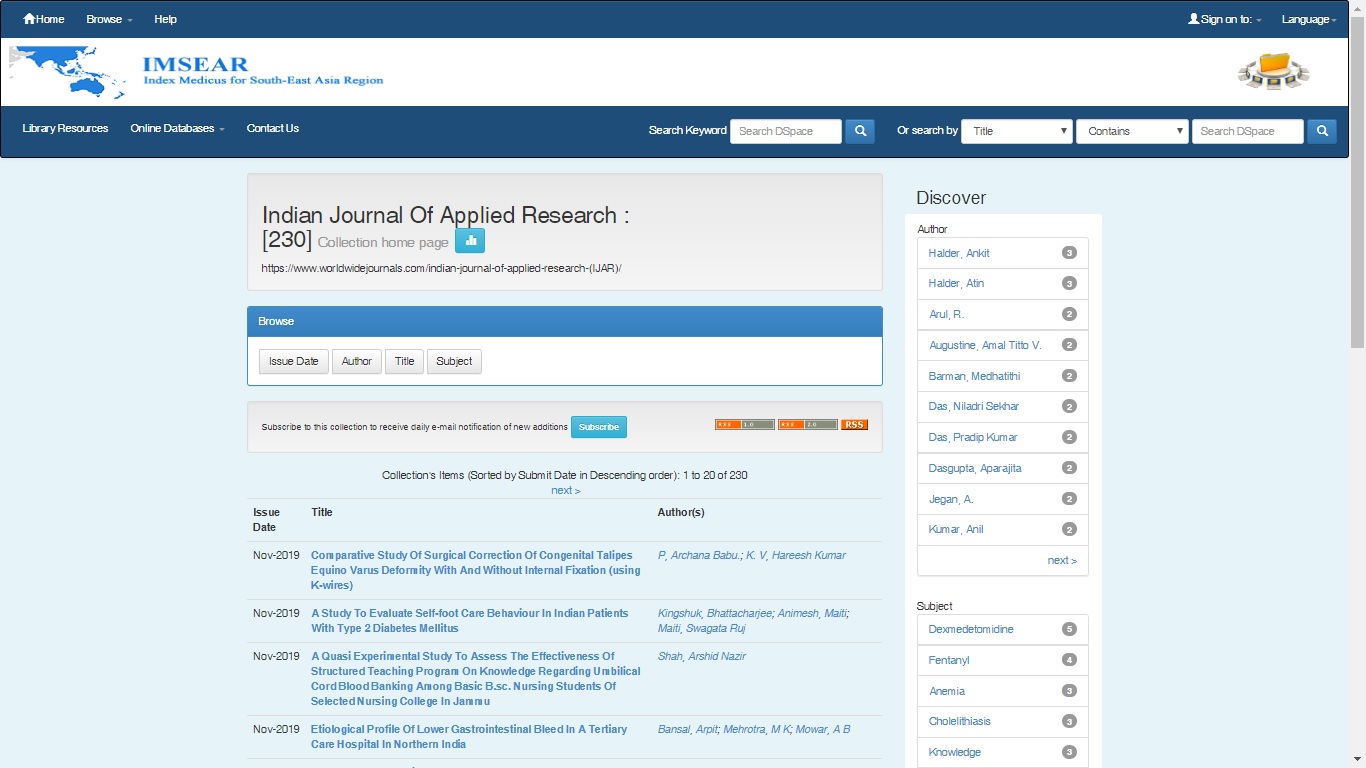Open the Contains operator dropdown
This screenshot has height=768, width=1366.
pos(1132,131)
